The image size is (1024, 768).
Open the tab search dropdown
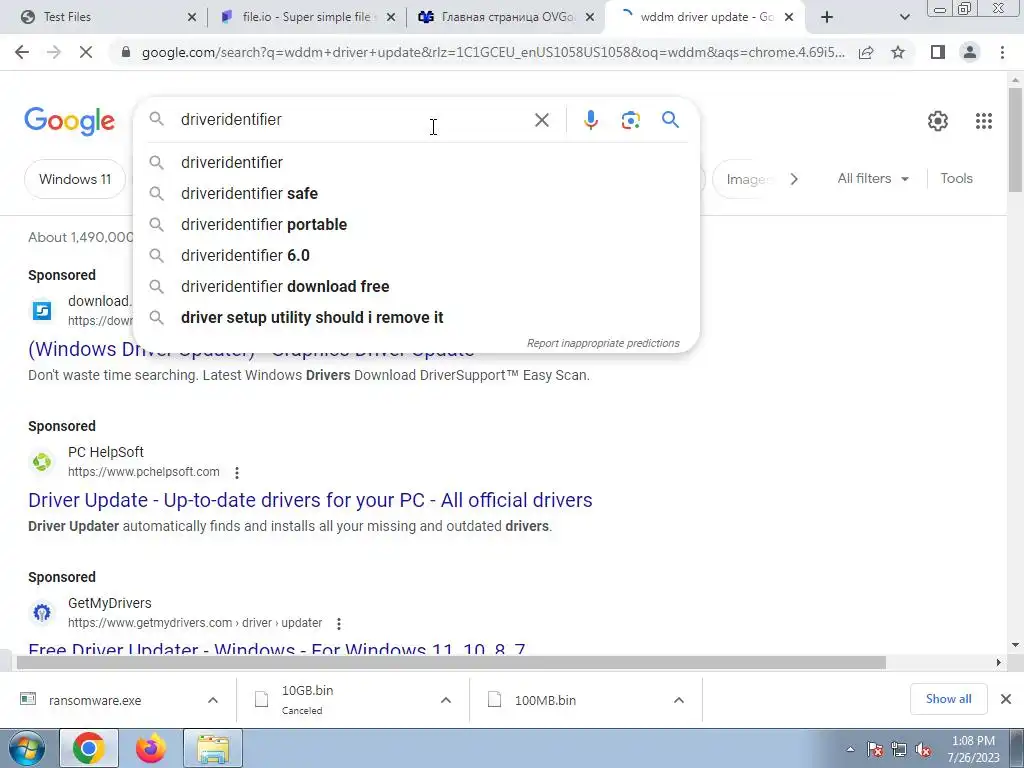pos(904,17)
